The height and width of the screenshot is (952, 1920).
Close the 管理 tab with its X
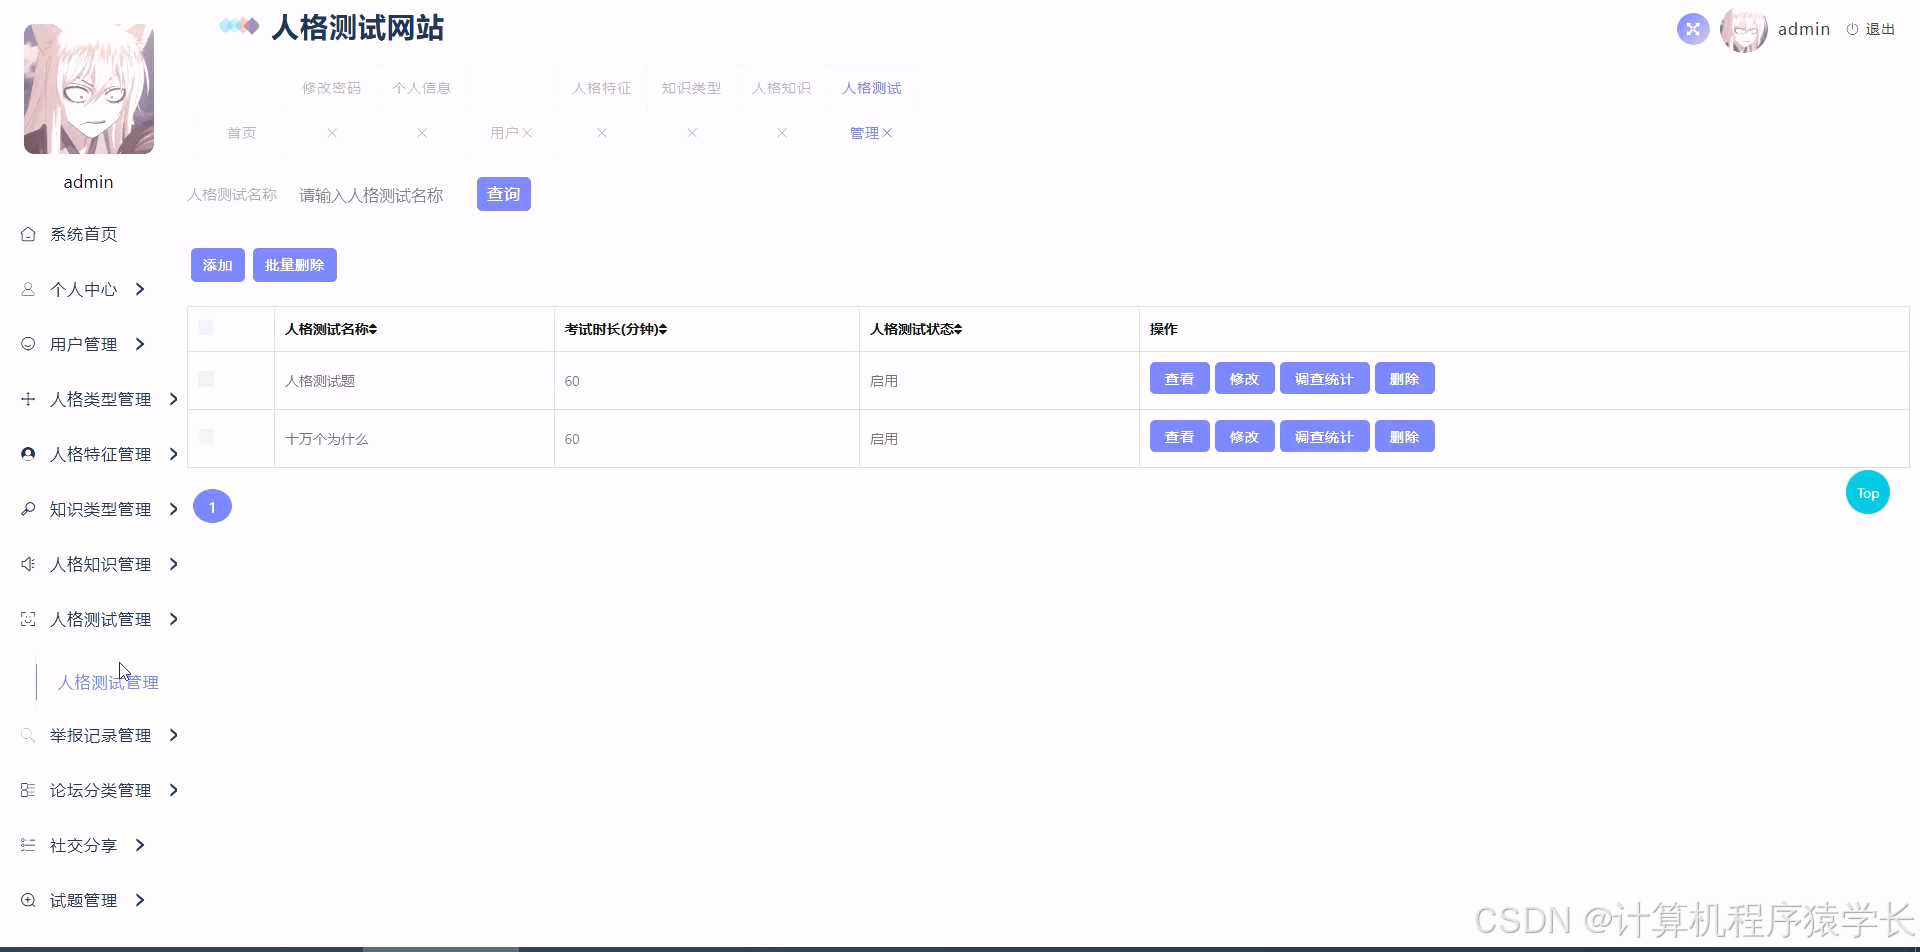point(887,133)
